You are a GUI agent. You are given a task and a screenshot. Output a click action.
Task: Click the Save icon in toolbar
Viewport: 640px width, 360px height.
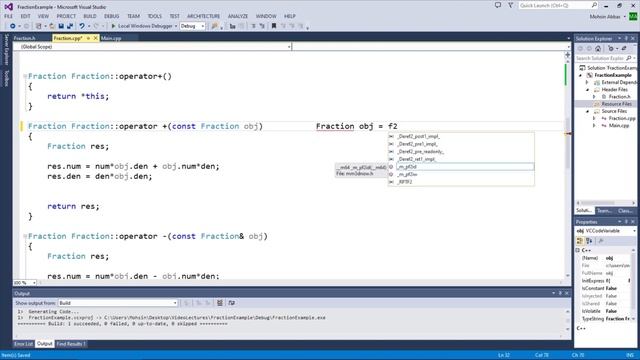61,26
